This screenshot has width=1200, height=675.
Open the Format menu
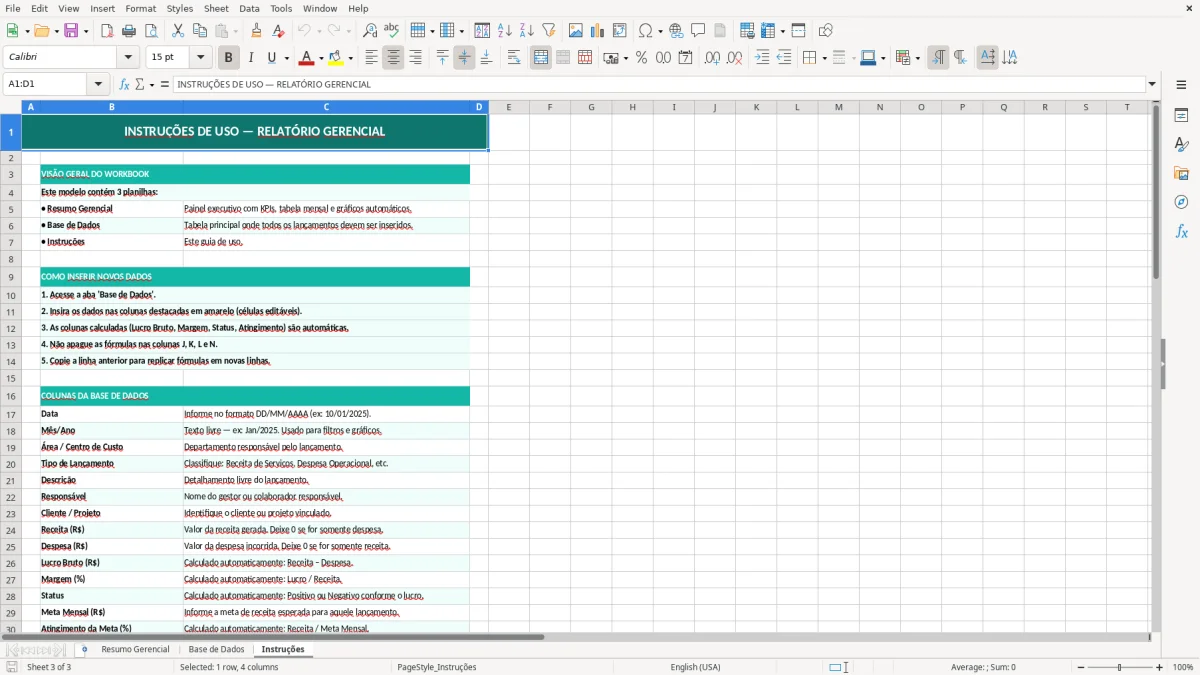[140, 8]
